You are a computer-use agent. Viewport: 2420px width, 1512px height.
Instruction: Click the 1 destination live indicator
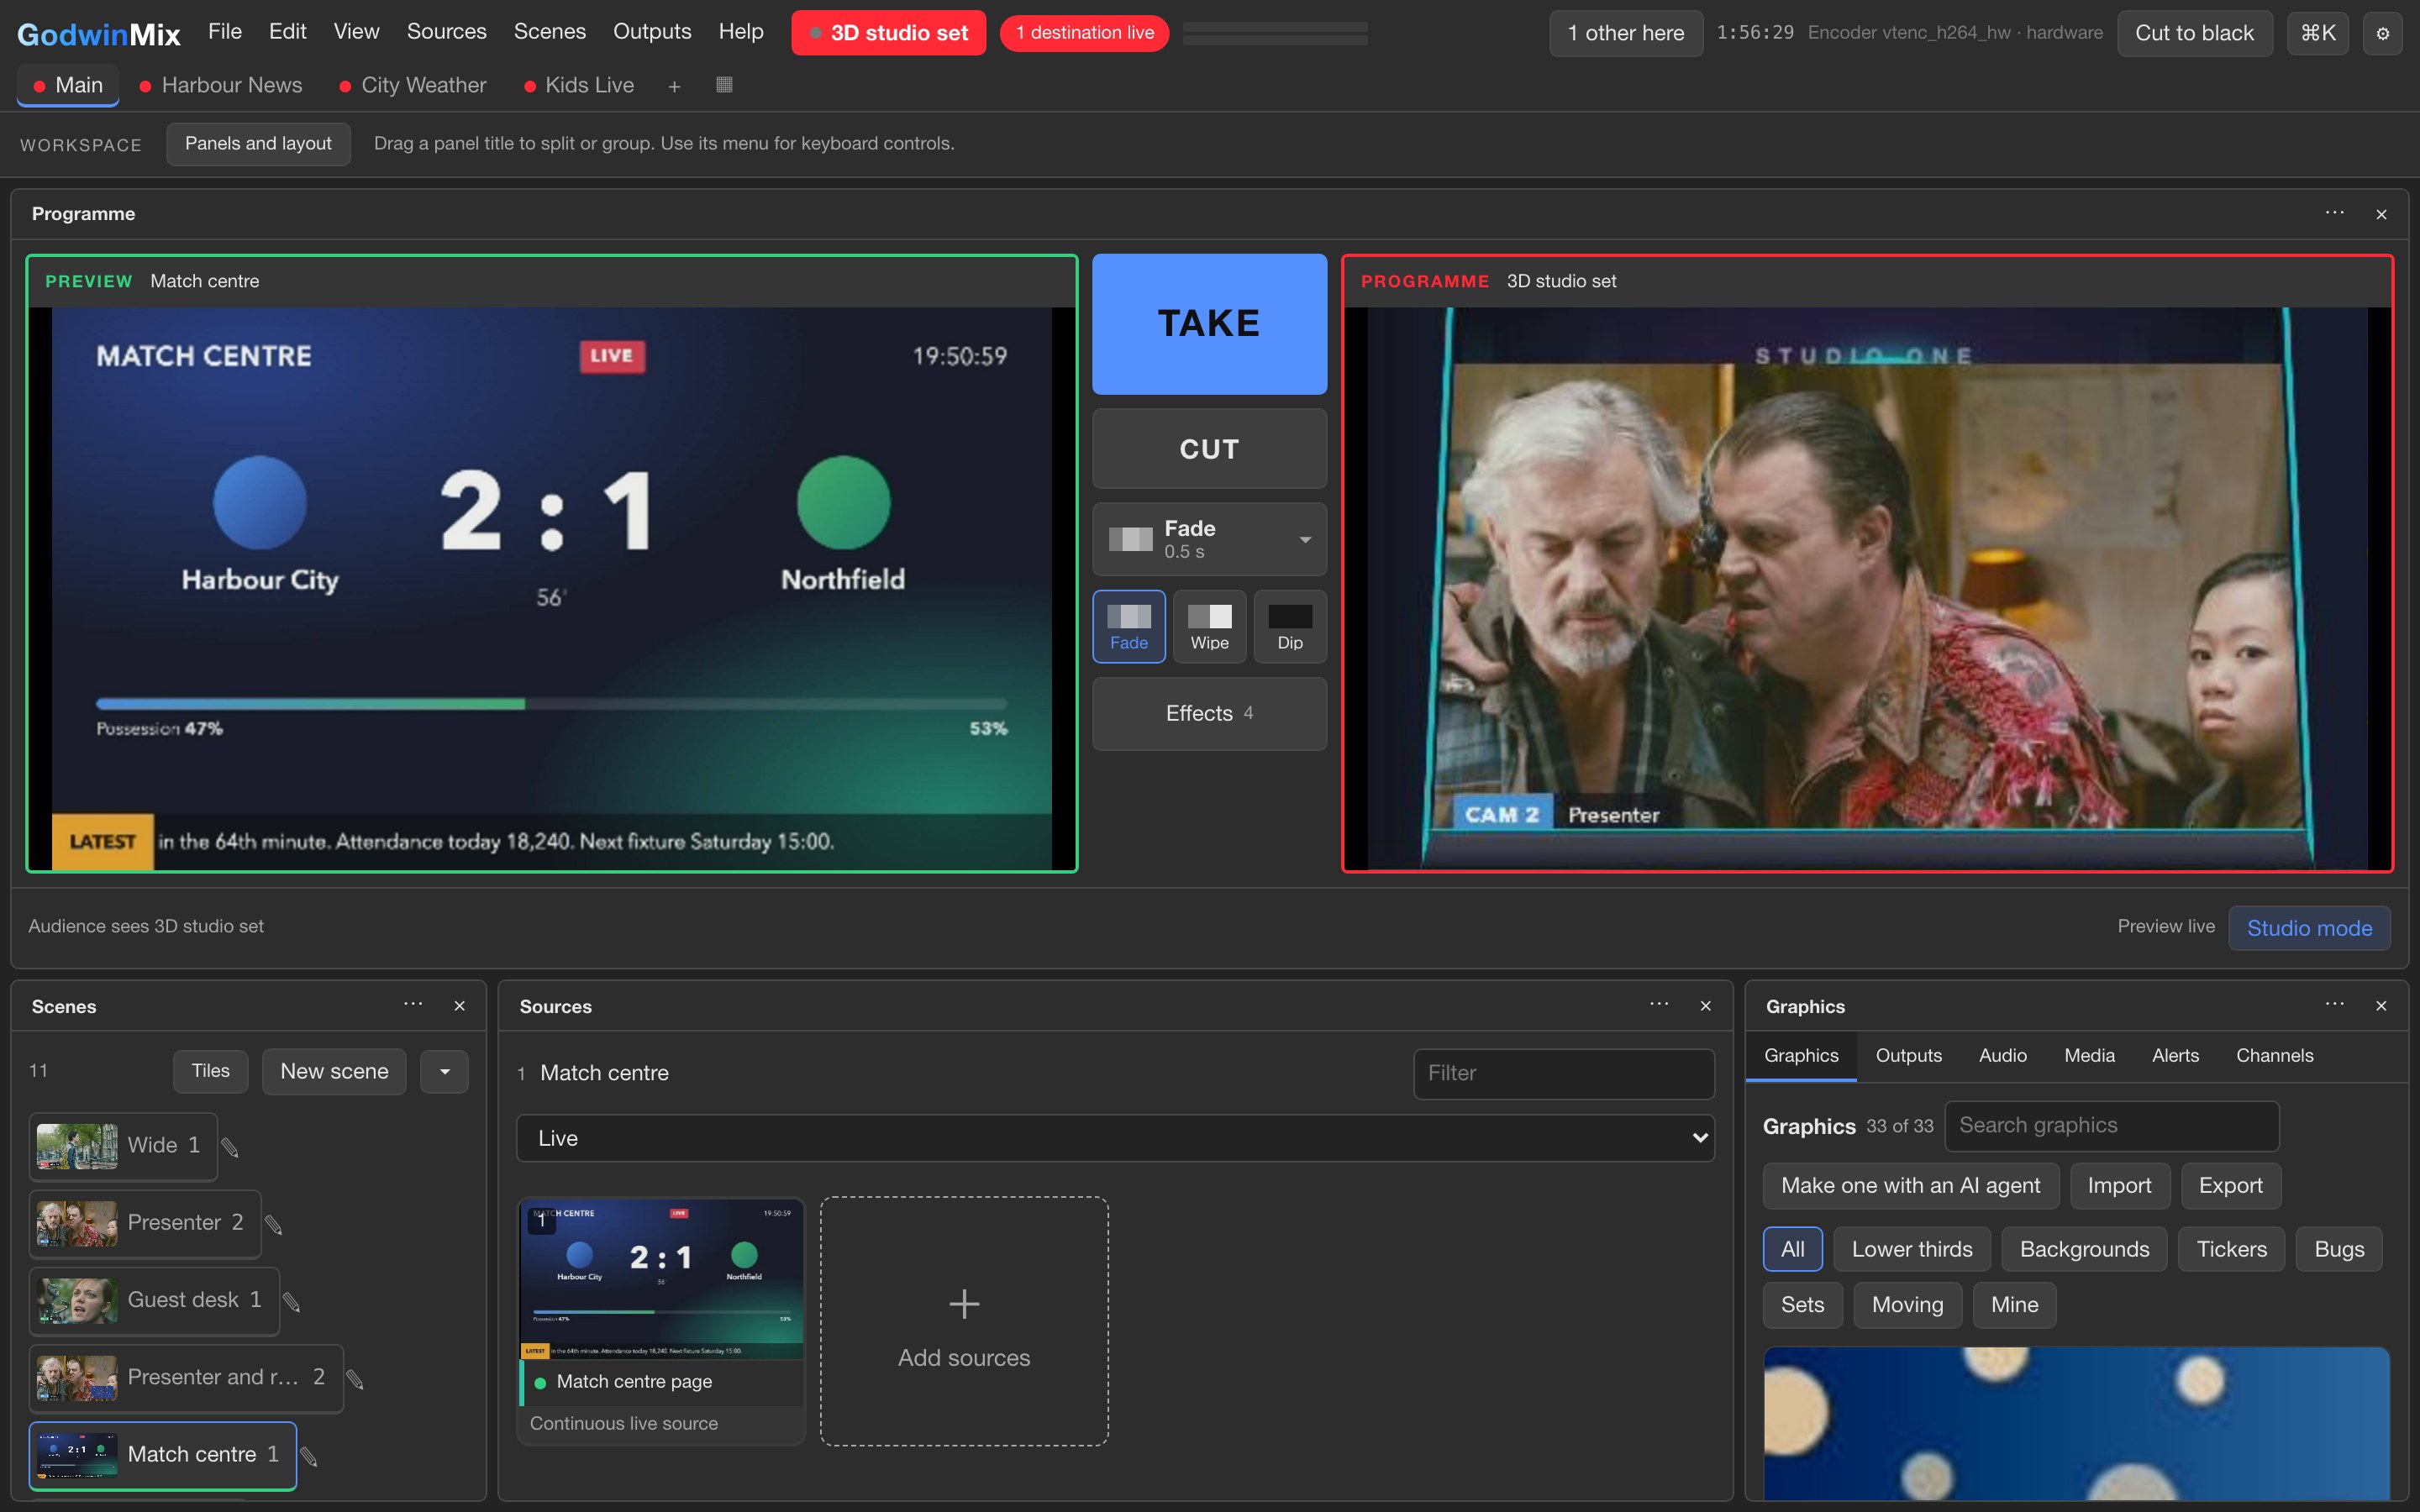1084,33
